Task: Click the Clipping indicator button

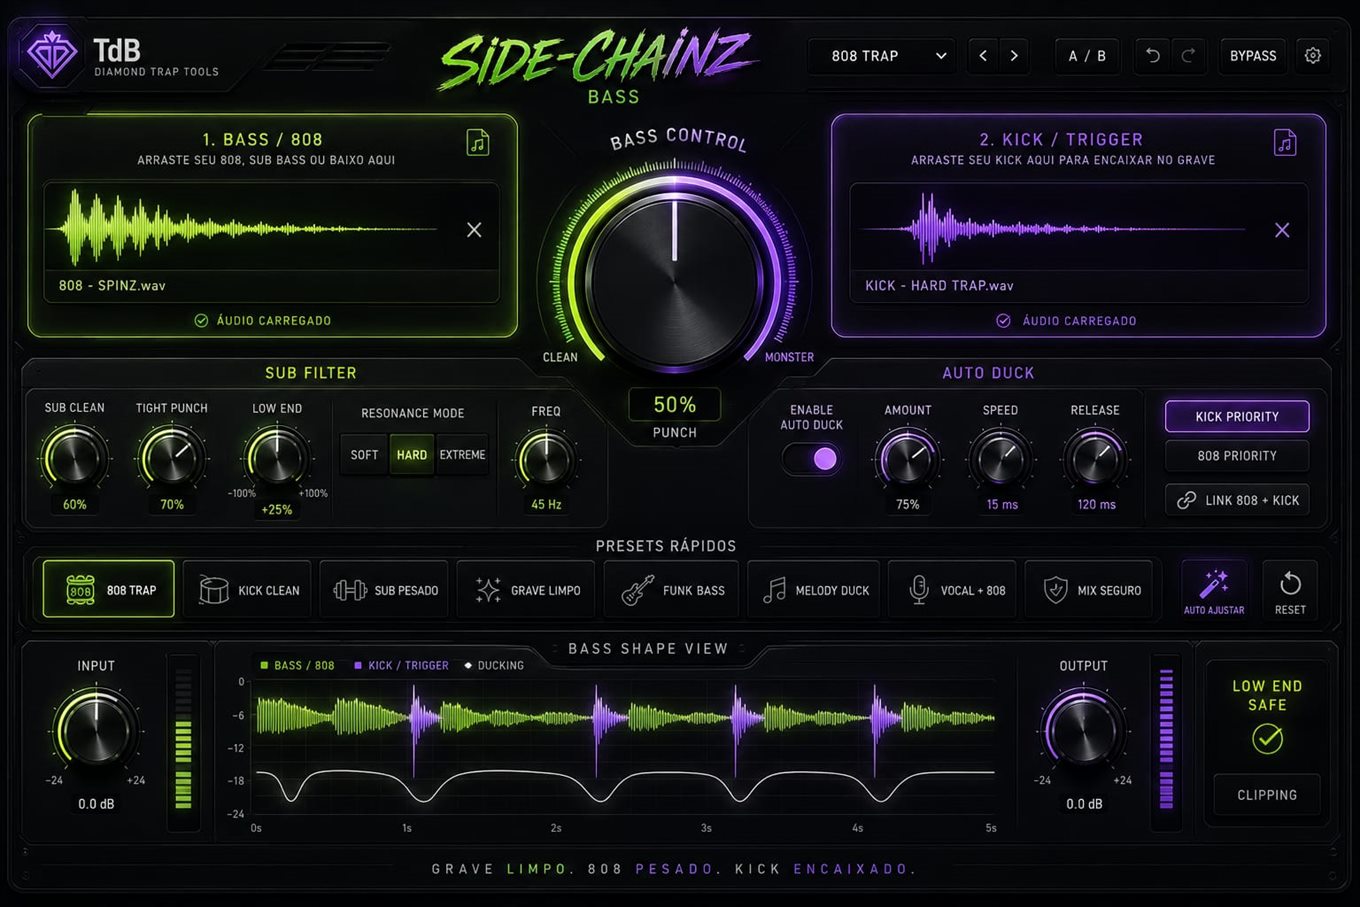Action: (x=1267, y=795)
